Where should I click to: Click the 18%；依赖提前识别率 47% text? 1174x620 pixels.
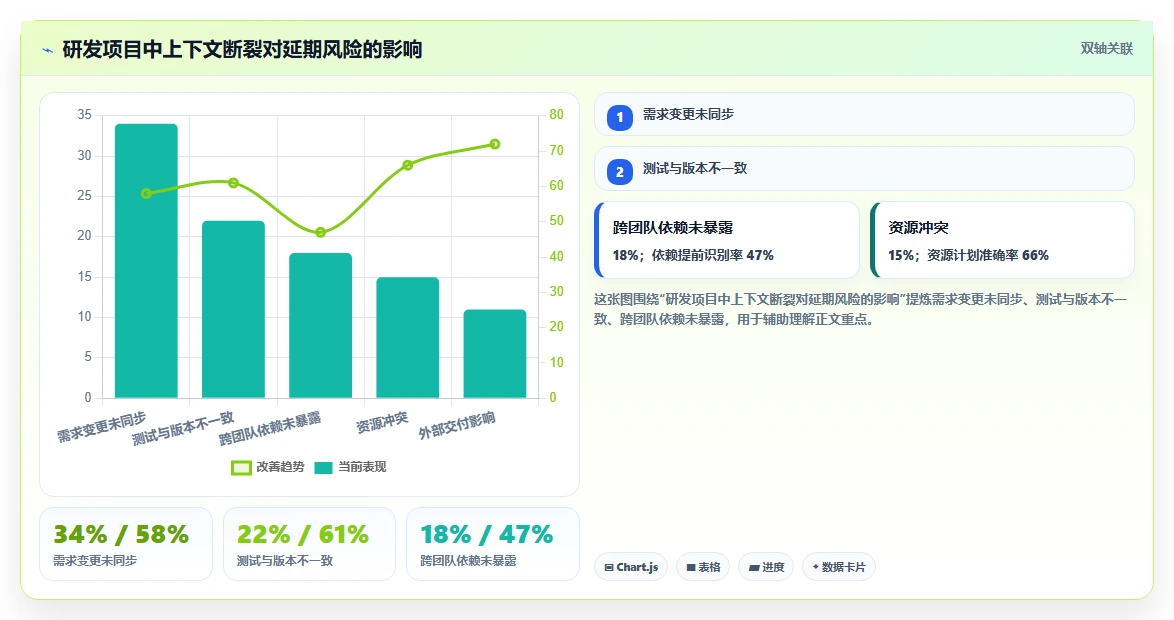[693, 255]
